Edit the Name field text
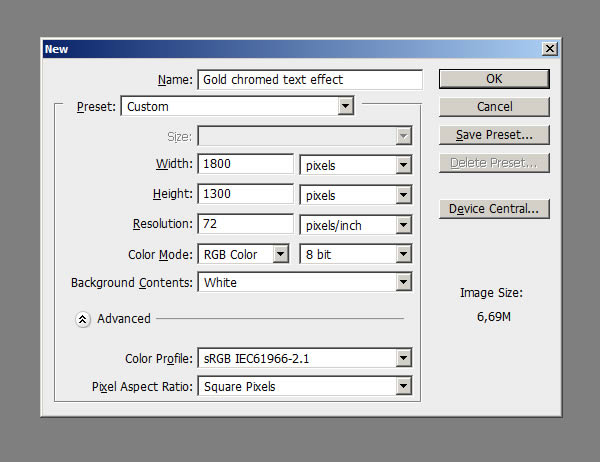Viewport: 600px width, 462px height. (310, 80)
